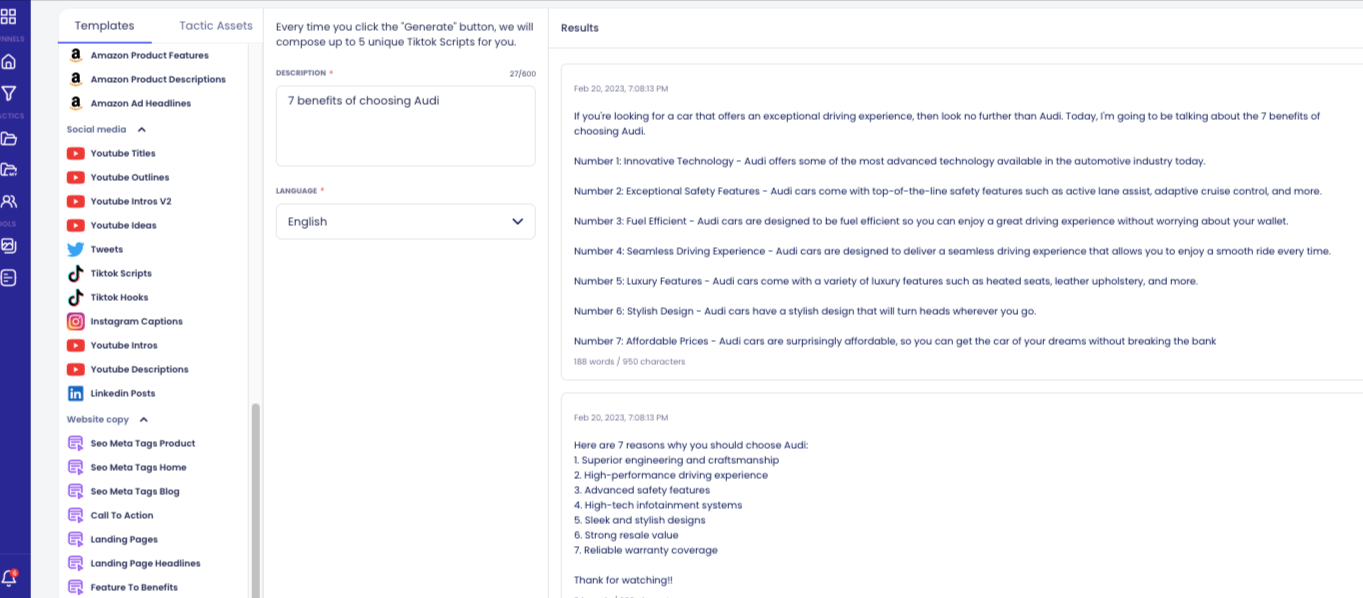Viewport: 1363px width, 598px height.
Task: Select the Tiktok Scripts template label
Action: (x=121, y=273)
